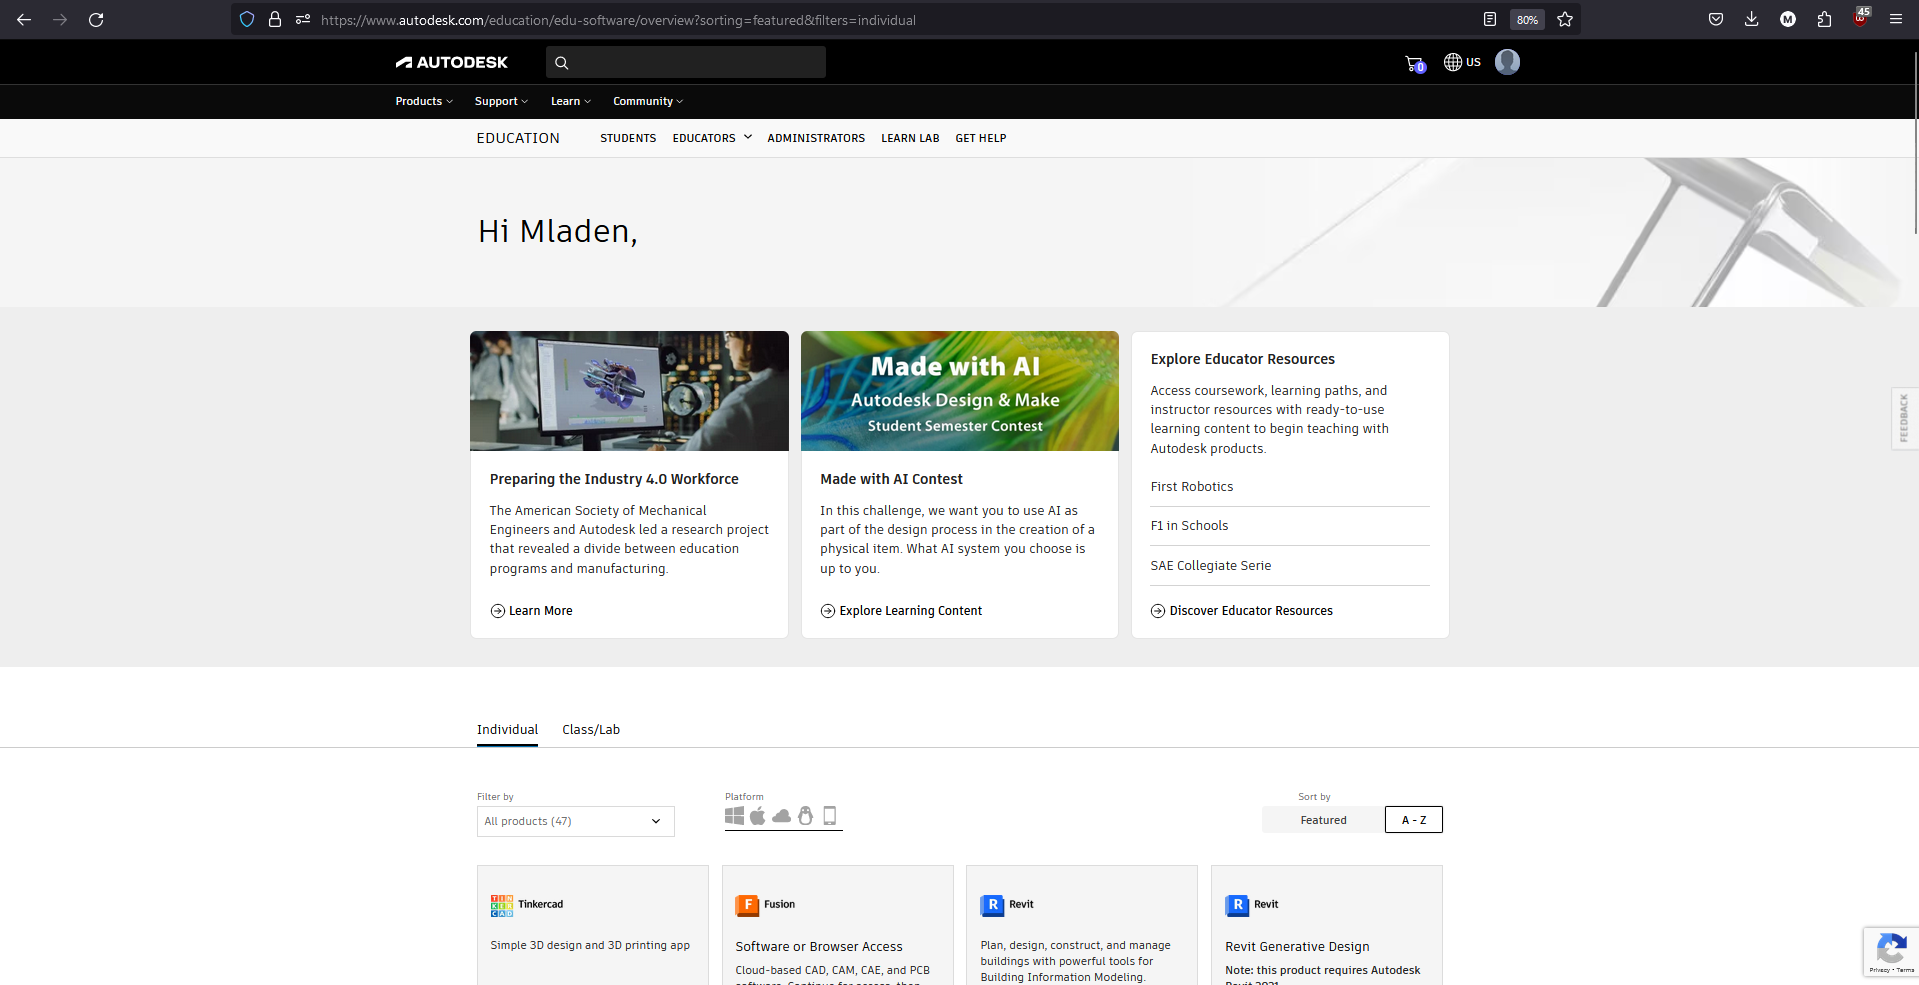Click the Fusion product logo icon
The height and width of the screenshot is (985, 1919).
coord(748,905)
